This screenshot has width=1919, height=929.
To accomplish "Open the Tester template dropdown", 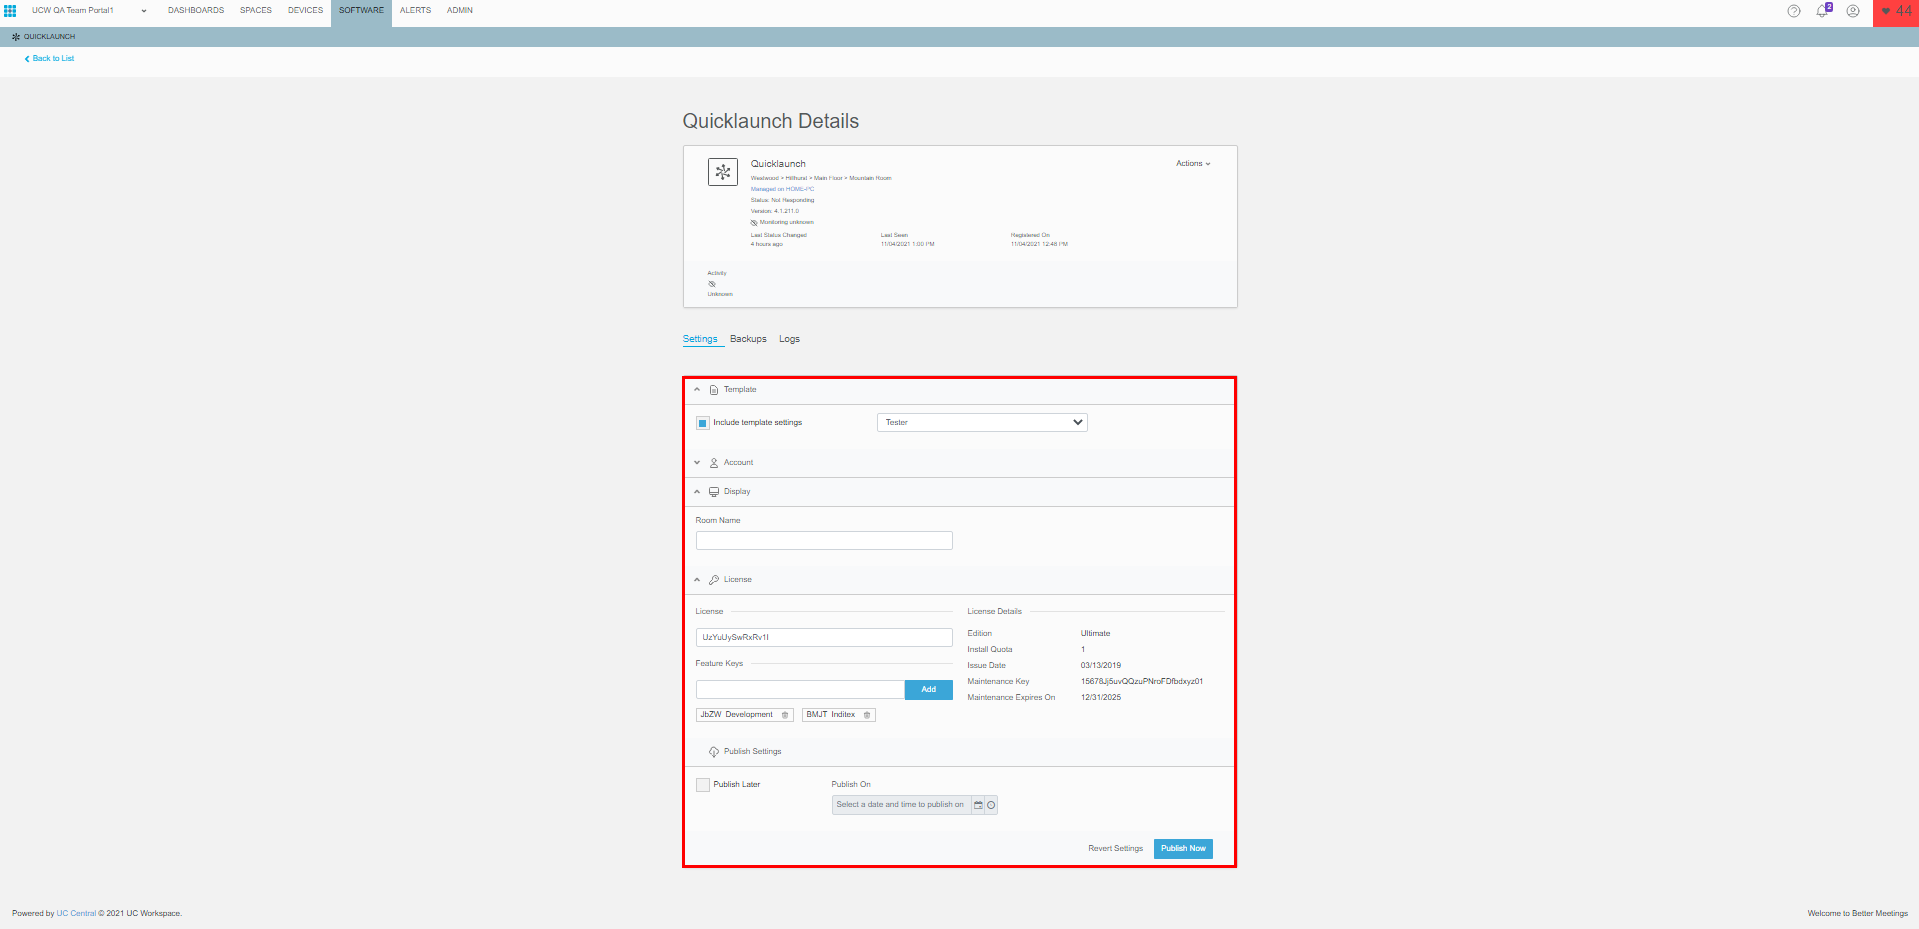I will (x=982, y=422).
